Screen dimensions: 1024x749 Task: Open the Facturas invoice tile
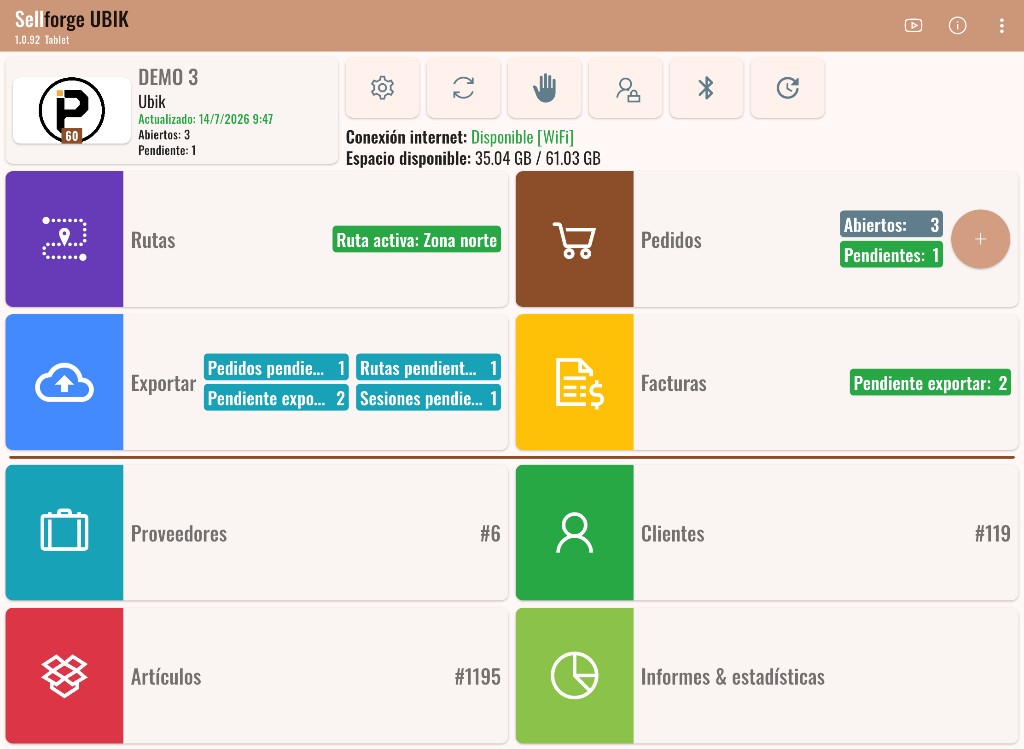pyautogui.click(x=767, y=382)
